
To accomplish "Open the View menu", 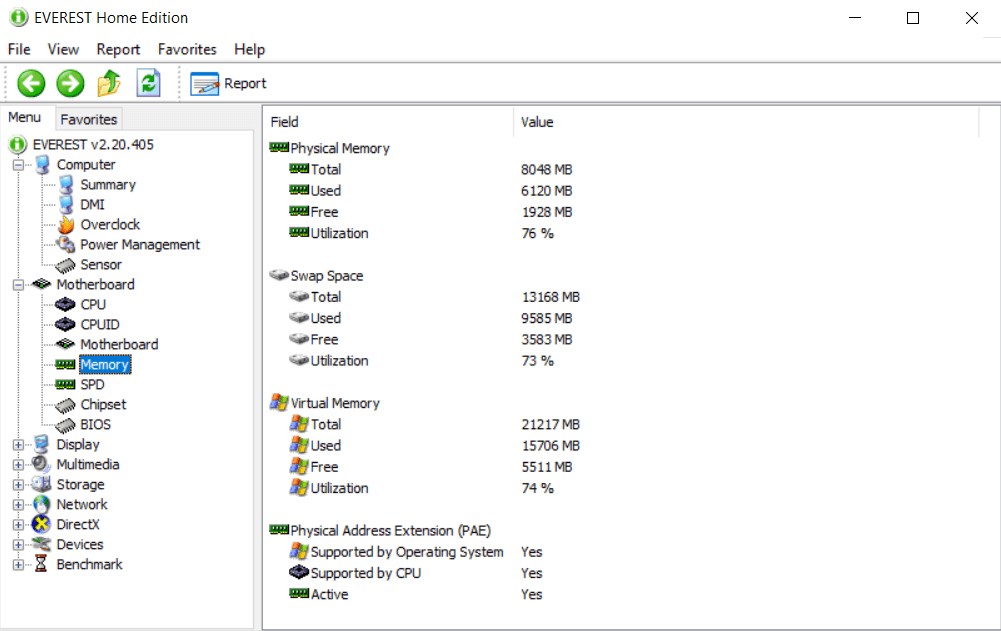I will (x=63, y=49).
